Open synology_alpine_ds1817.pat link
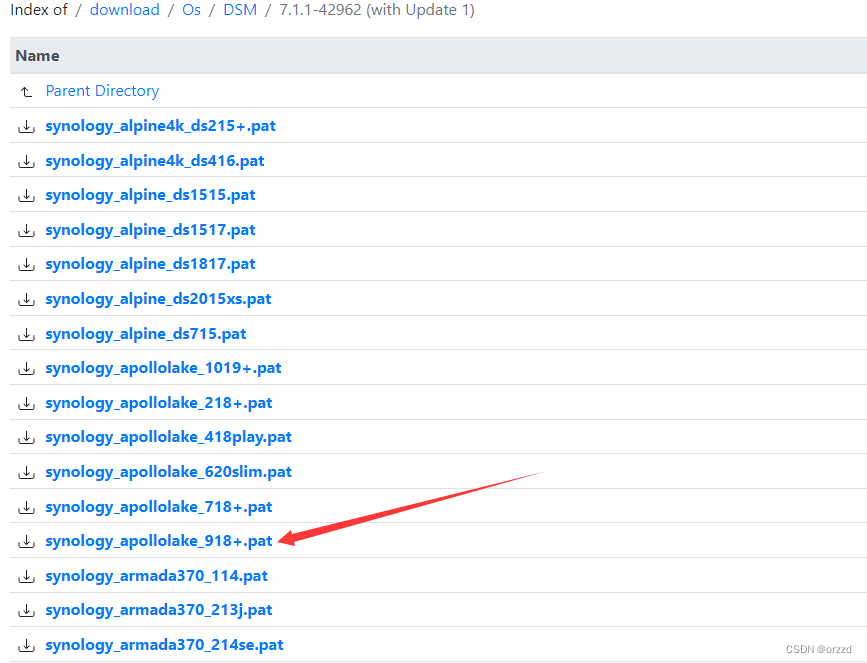Viewport: 867px width, 663px height. click(150, 264)
